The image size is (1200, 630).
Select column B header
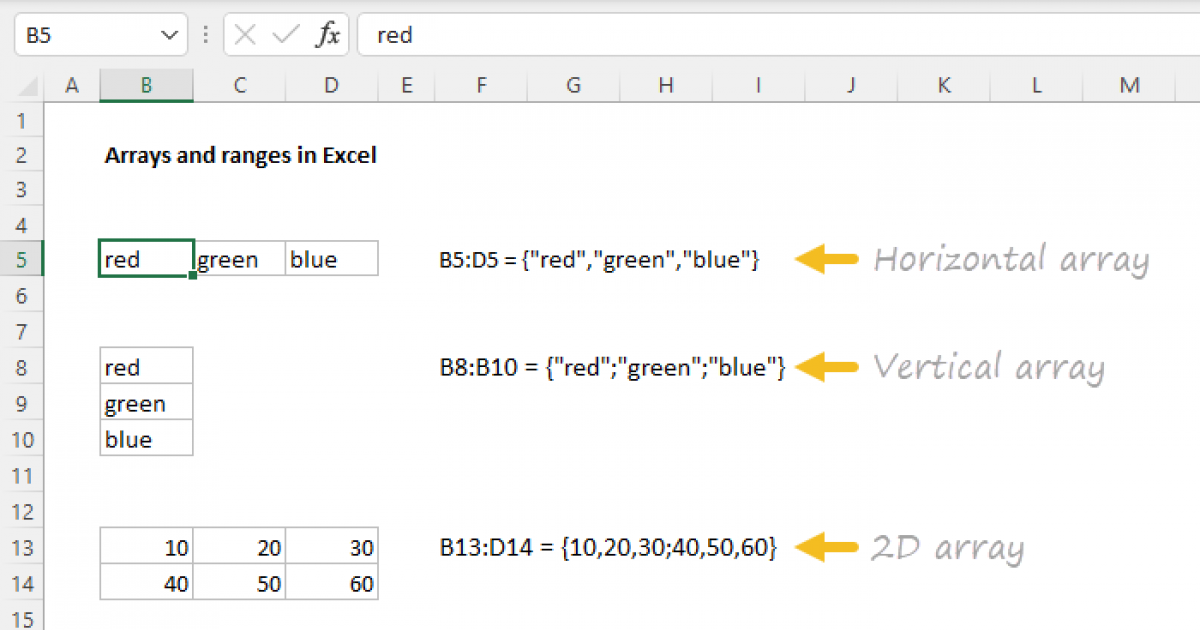[x=146, y=86]
